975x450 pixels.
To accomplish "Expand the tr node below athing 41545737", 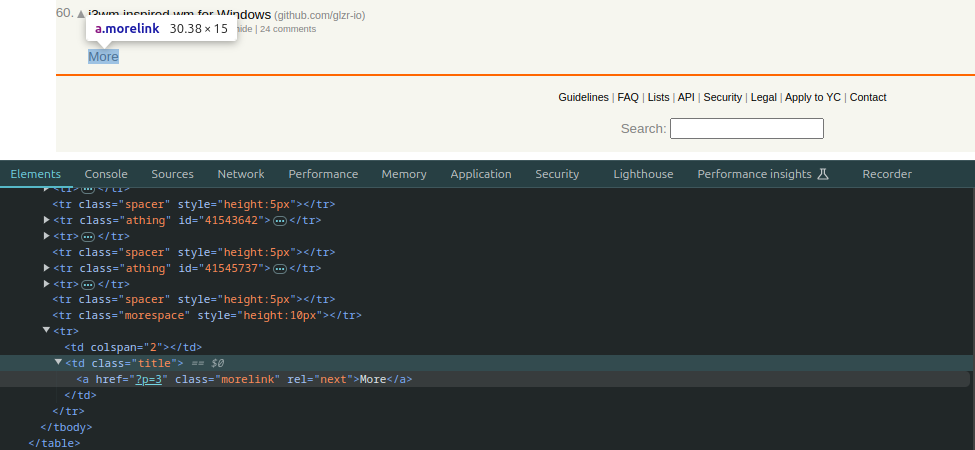I will coord(47,284).
